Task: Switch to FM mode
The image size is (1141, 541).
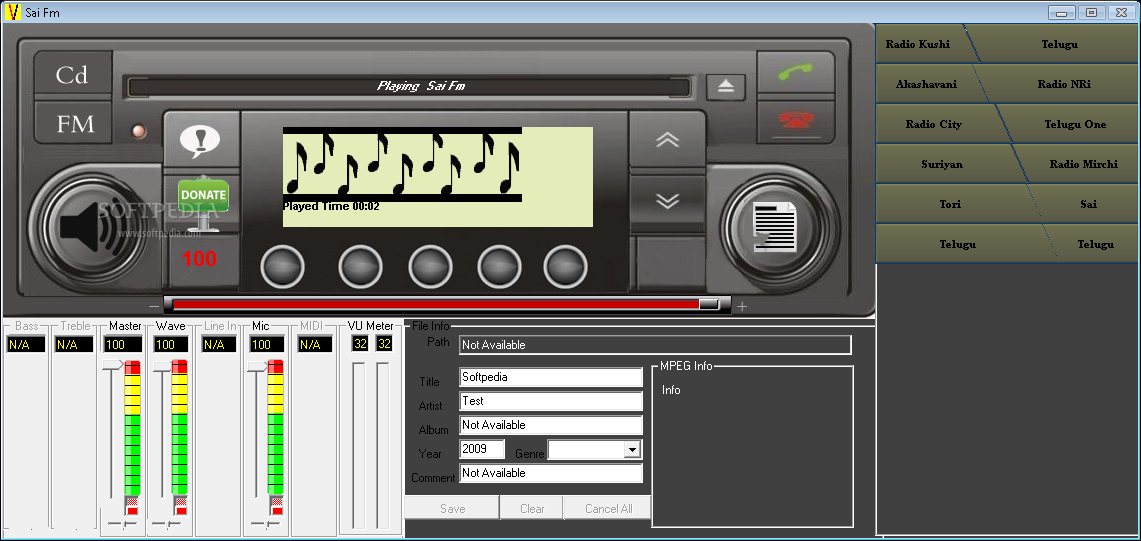Action: tap(76, 125)
